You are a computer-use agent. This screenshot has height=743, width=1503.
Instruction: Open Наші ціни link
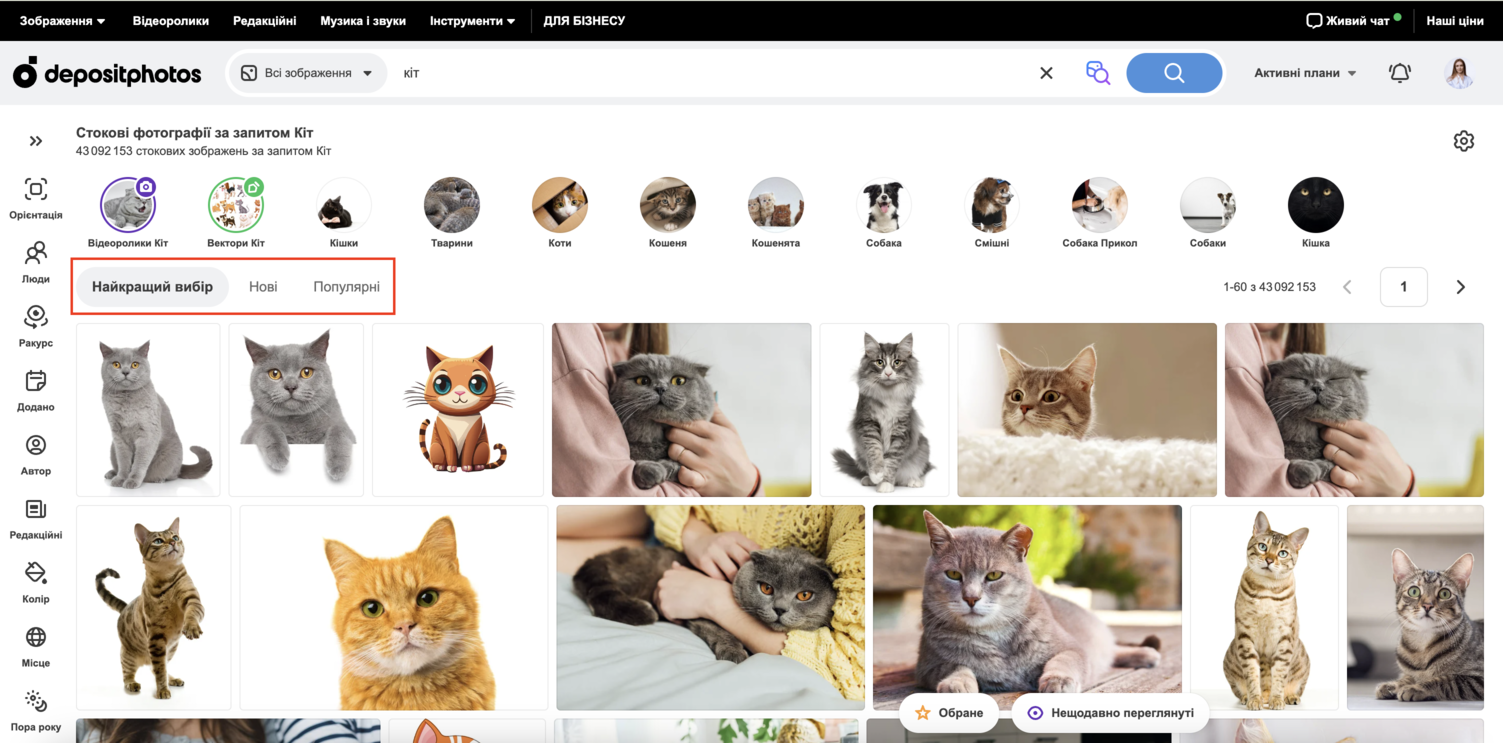coord(1455,20)
